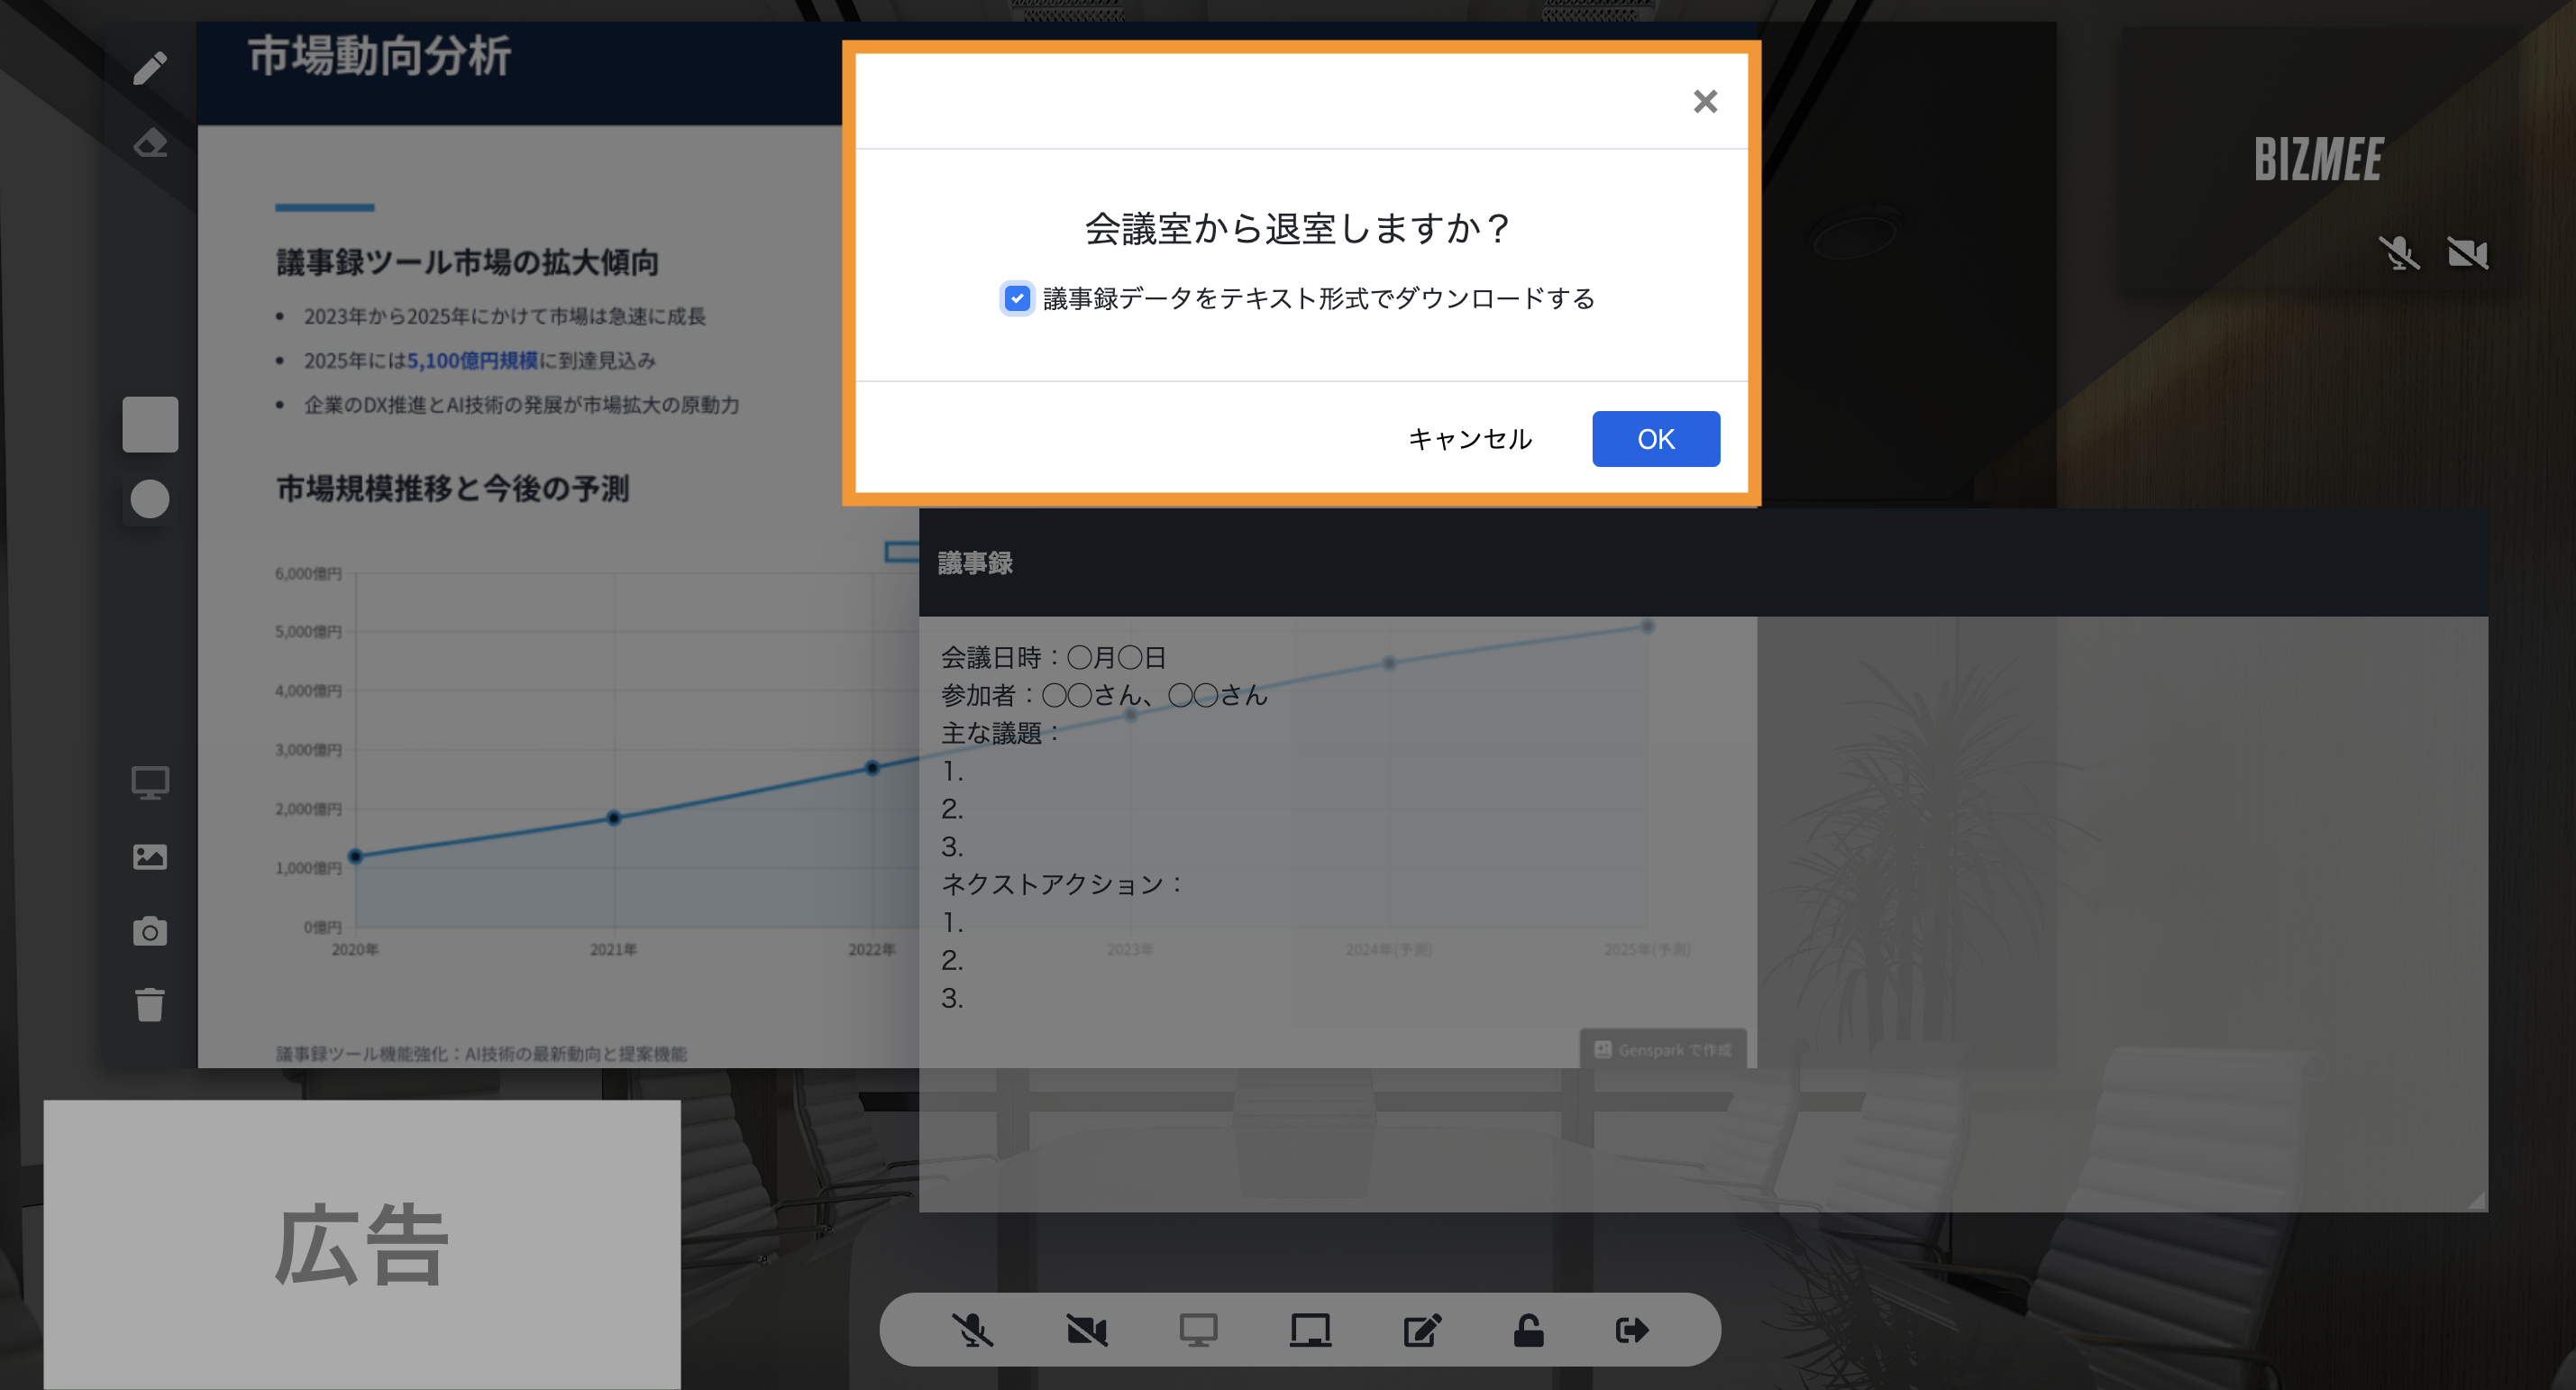
Task: Click the camera capture icon in sidebar
Action: point(149,931)
